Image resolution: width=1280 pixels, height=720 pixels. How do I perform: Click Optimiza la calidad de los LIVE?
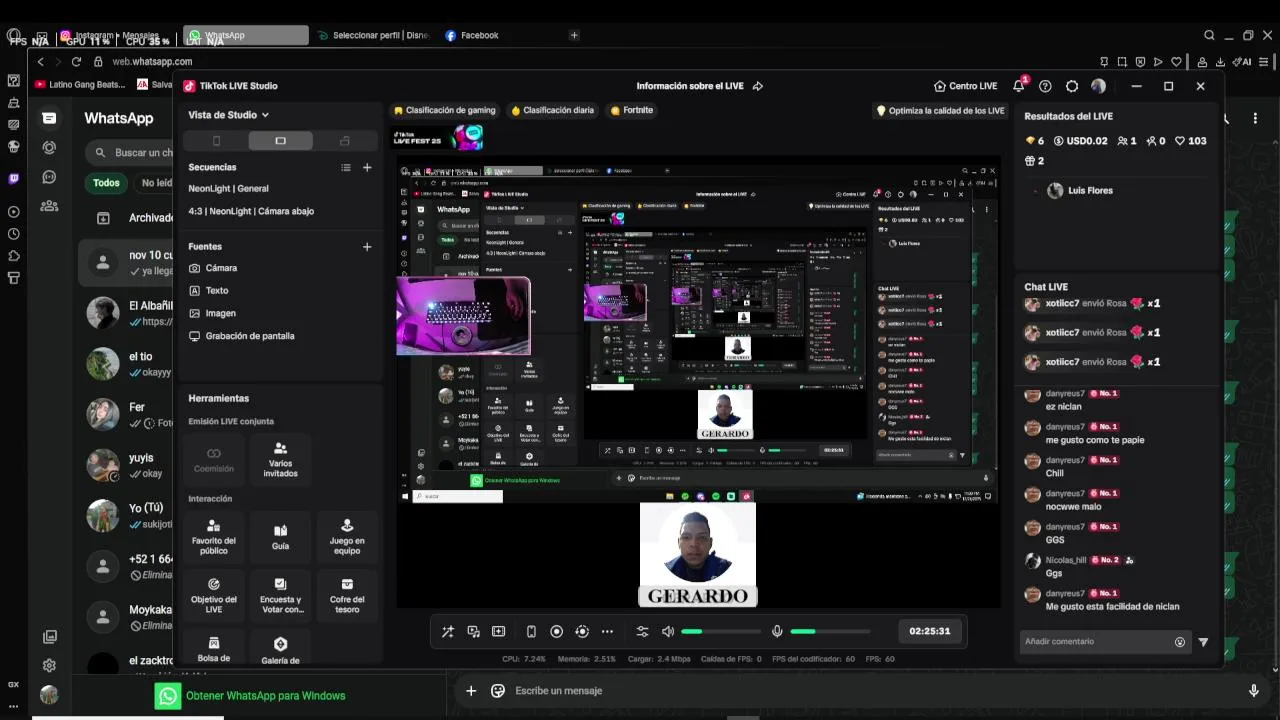(x=940, y=111)
